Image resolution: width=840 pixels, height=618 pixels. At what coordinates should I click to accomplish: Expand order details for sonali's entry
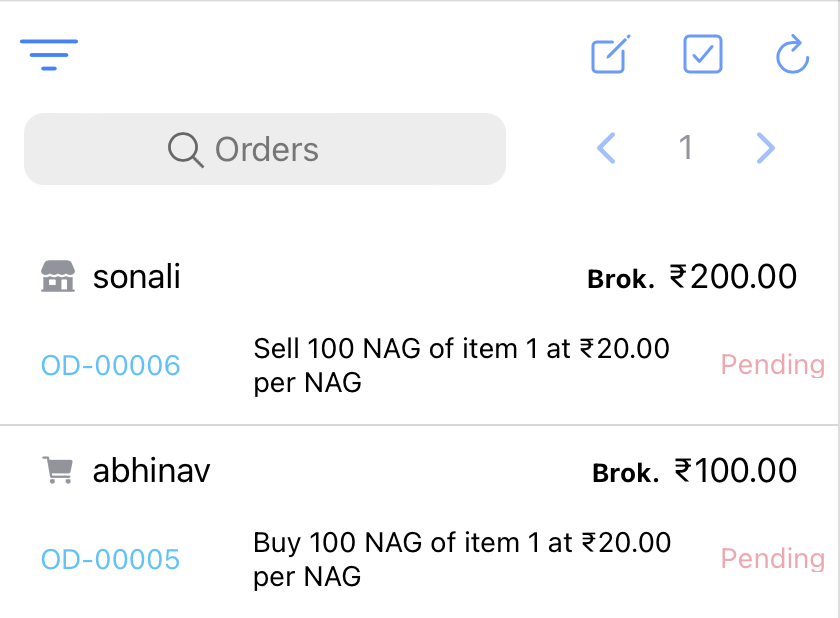(460, 364)
